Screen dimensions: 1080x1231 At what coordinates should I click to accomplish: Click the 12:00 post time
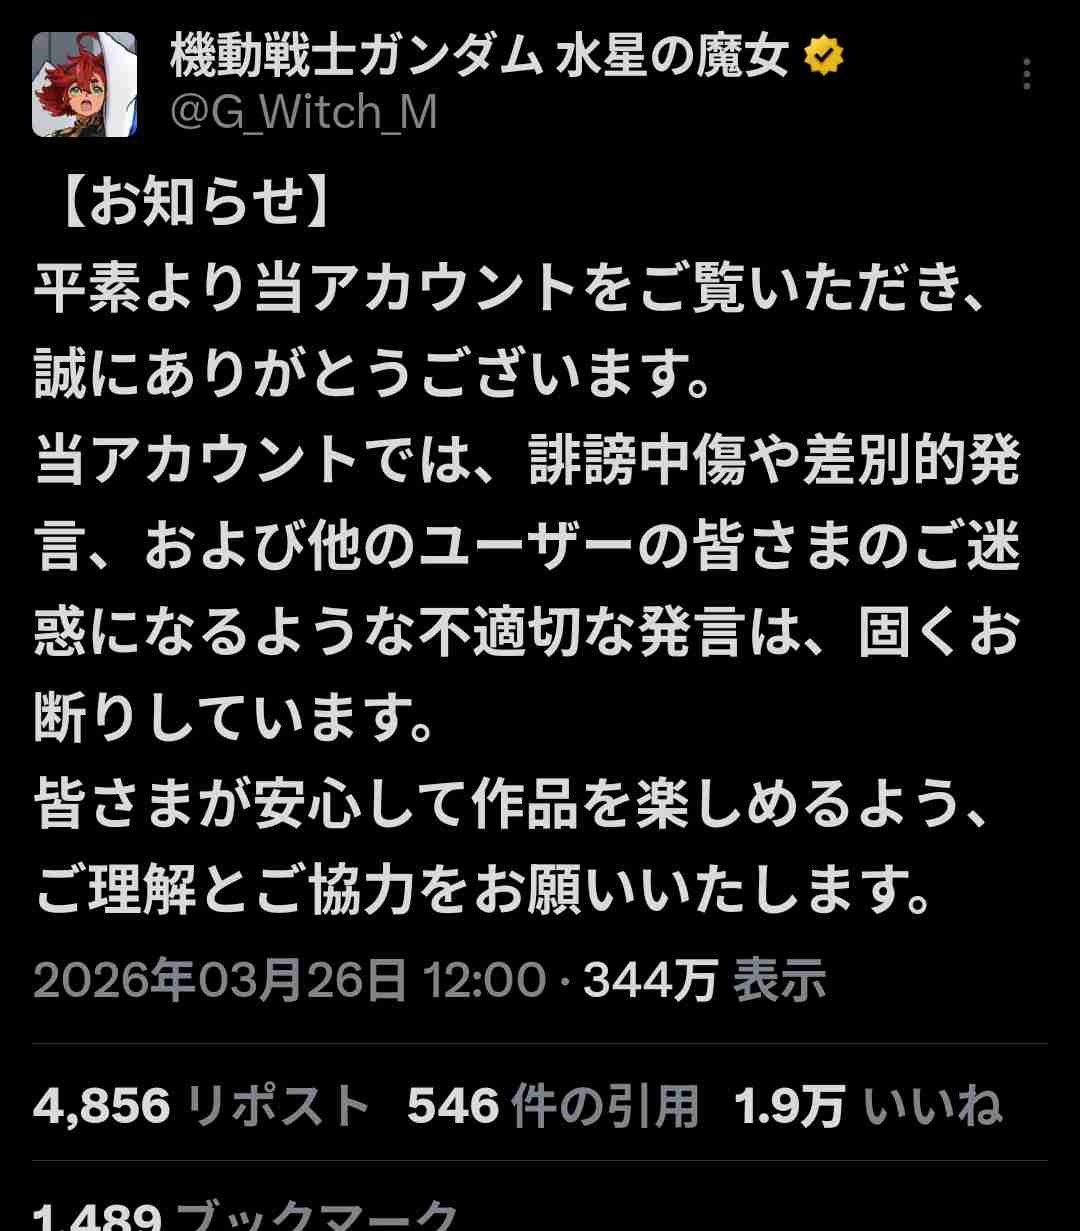(x=484, y=980)
